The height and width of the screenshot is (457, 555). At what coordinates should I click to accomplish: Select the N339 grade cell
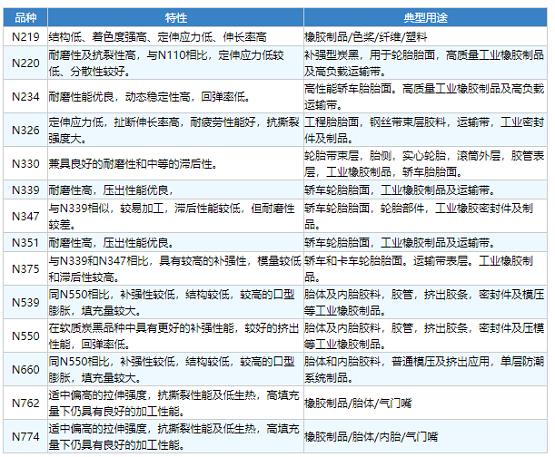(x=25, y=190)
